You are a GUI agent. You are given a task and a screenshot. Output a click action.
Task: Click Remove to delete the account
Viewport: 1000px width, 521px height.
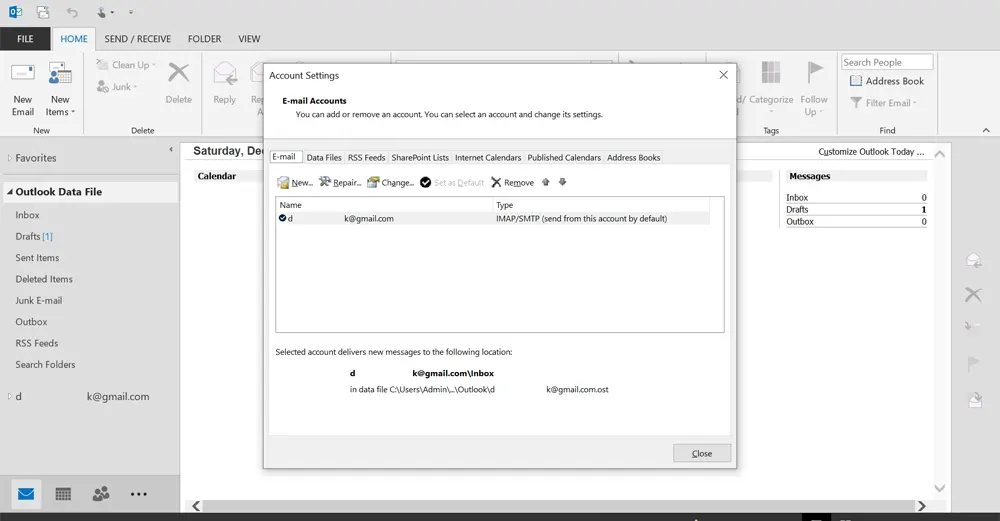tap(513, 182)
